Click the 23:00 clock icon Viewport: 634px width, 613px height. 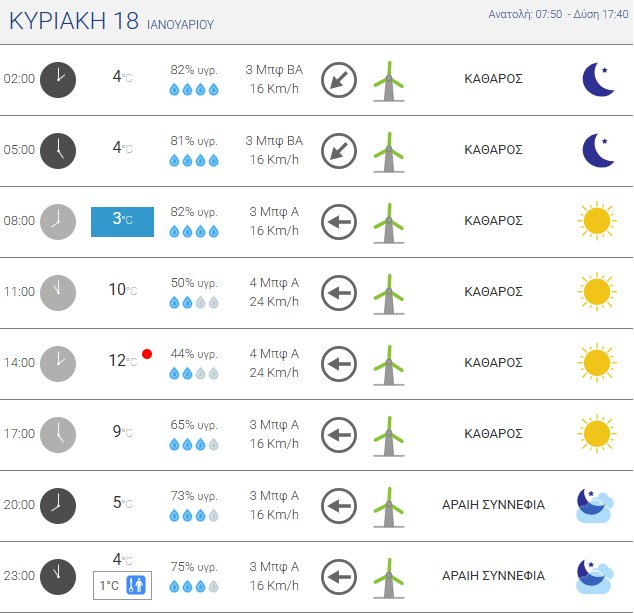click(x=57, y=575)
